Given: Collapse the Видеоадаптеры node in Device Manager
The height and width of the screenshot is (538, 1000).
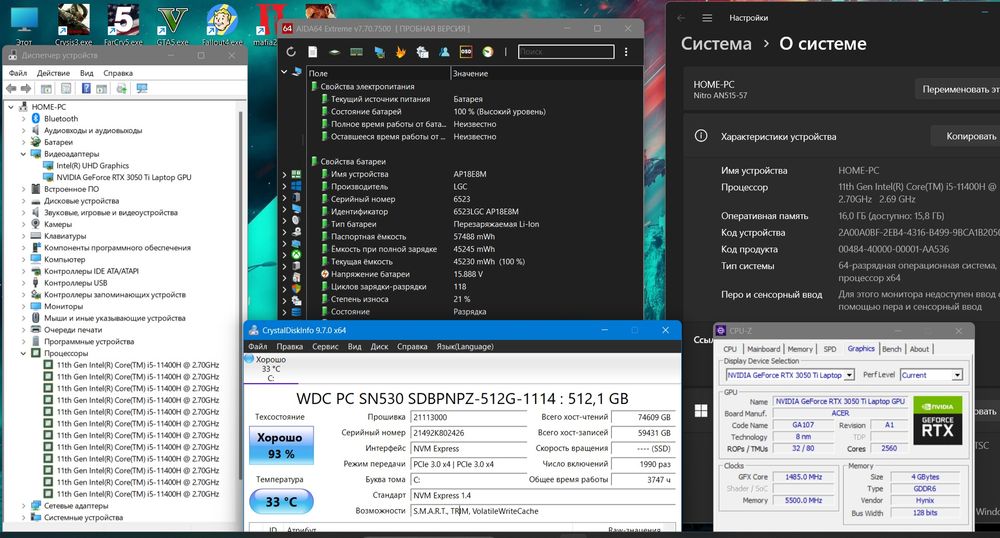Looking at the screenshot, I should tap(24, 154).
